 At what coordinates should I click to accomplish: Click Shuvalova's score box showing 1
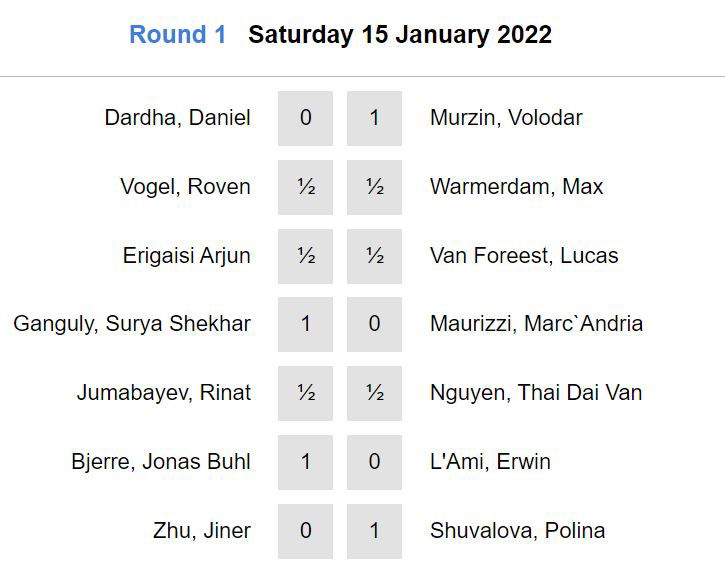tap(374, 531)
